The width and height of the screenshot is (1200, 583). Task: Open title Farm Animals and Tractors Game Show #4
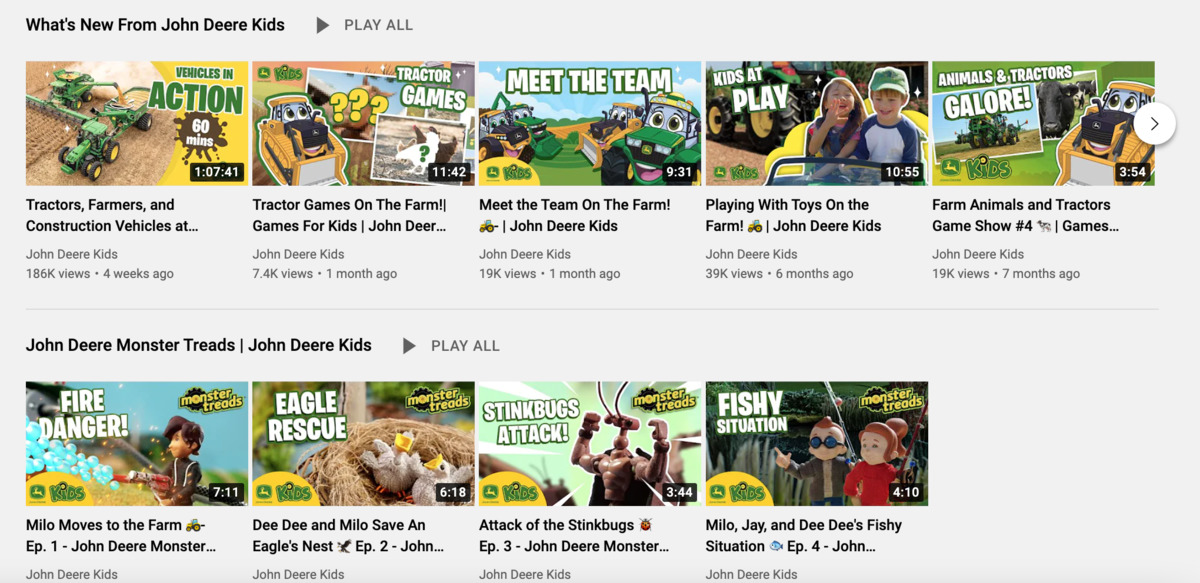tap(1025, 215)
